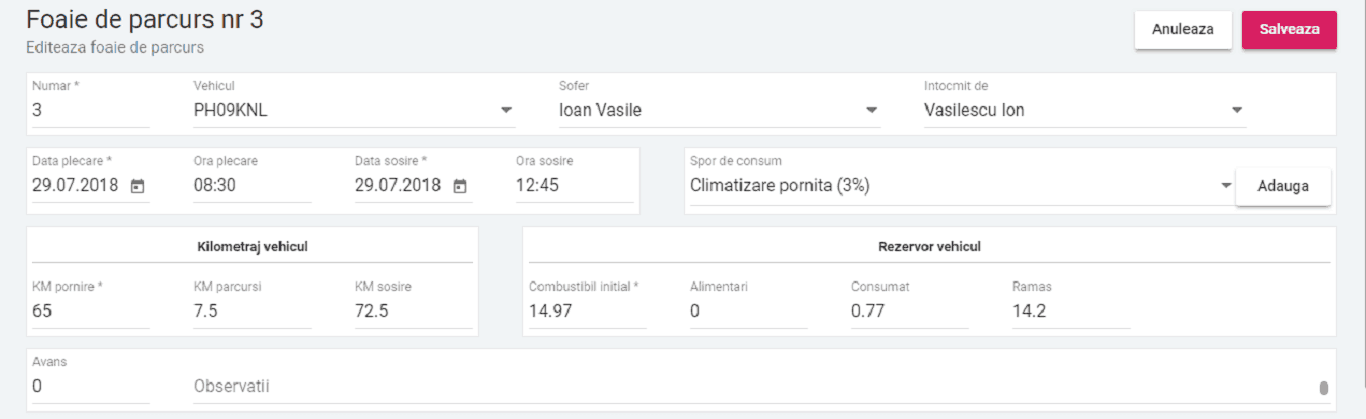Click the Alimentari input field
Viewport: 1366px width, 419px height.
[x=748, y=312]
